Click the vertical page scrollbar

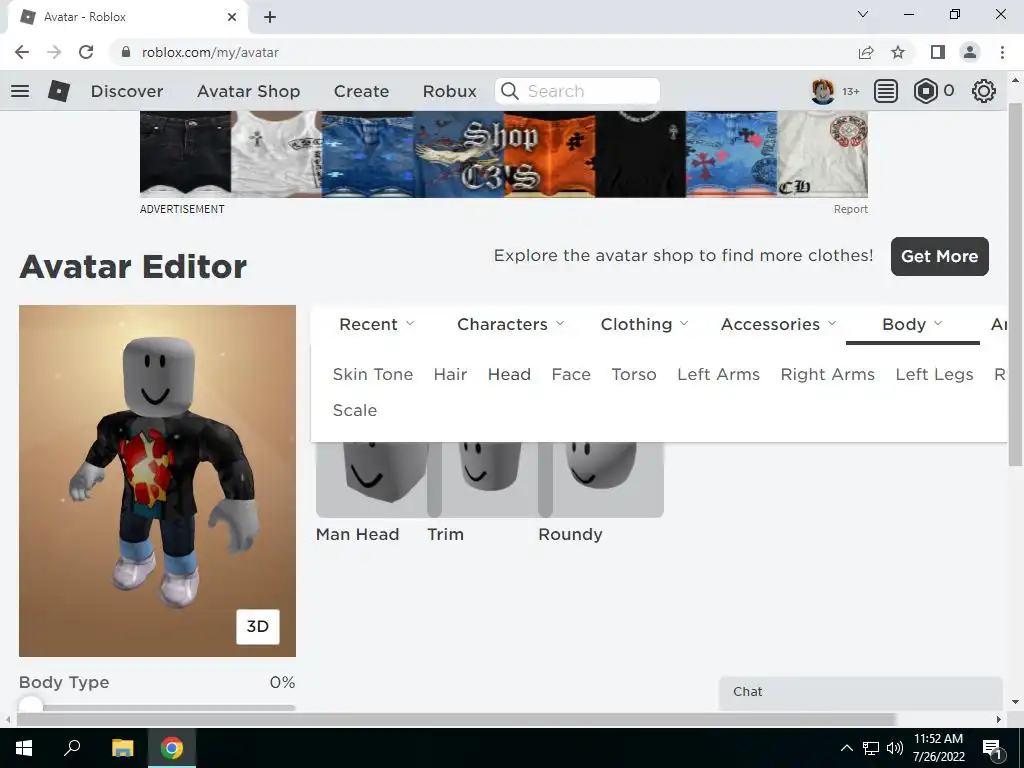tap(1015, 284)
